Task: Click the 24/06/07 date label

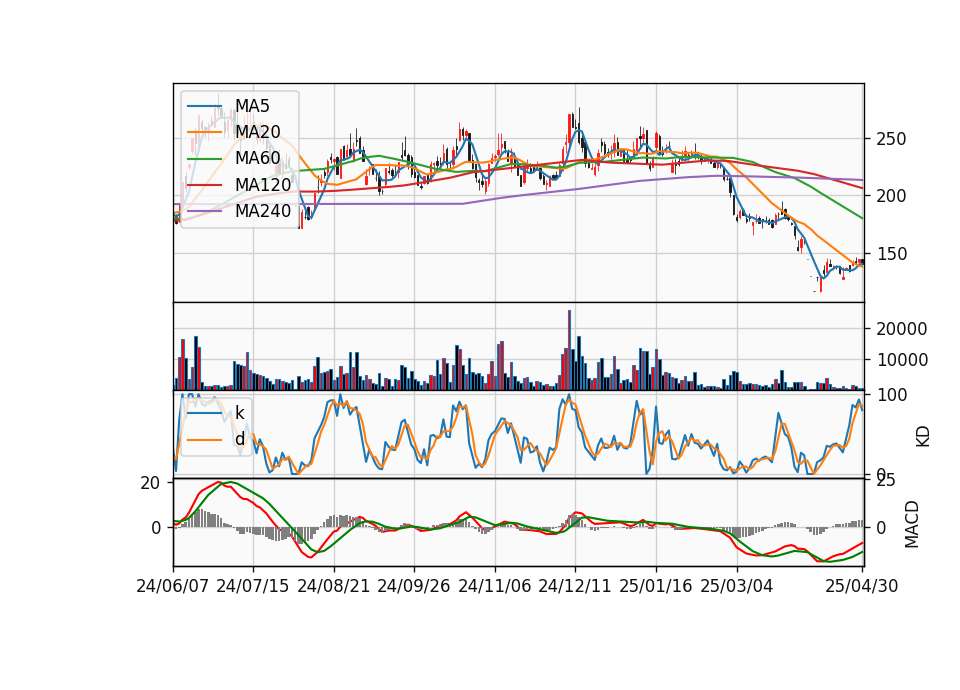Action: [x=173, y=586]
